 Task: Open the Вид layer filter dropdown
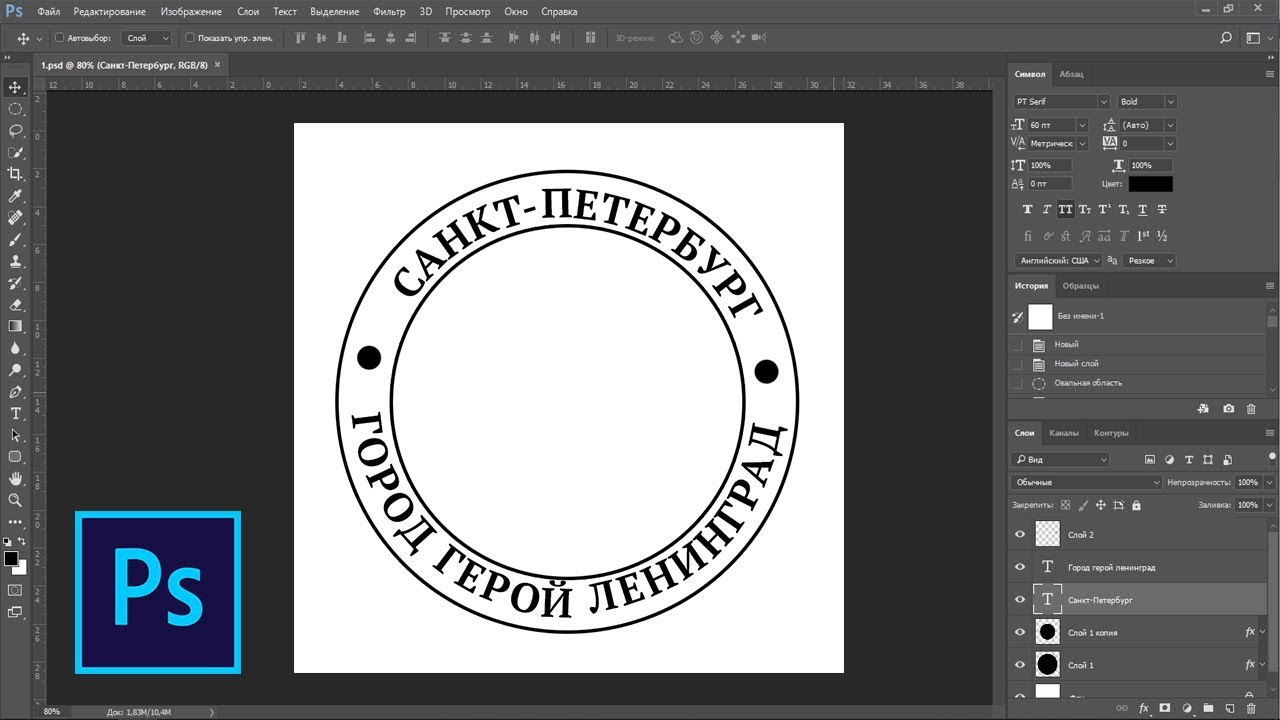(1060, 460)
